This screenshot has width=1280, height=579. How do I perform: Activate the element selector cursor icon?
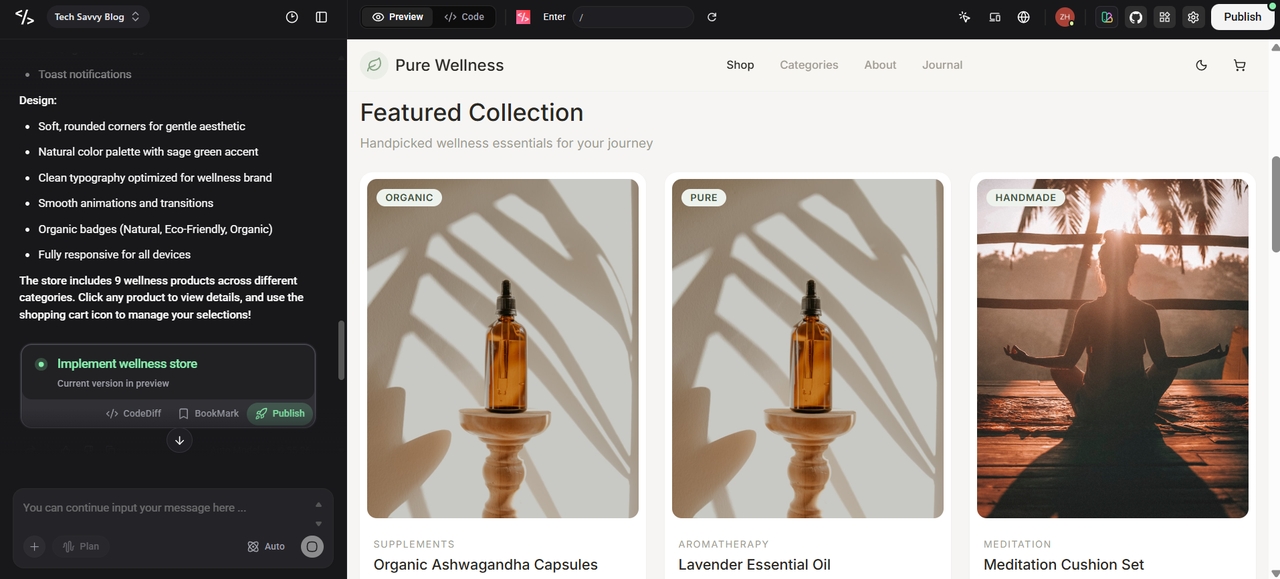pyautogui.click(x=964, y=17)
